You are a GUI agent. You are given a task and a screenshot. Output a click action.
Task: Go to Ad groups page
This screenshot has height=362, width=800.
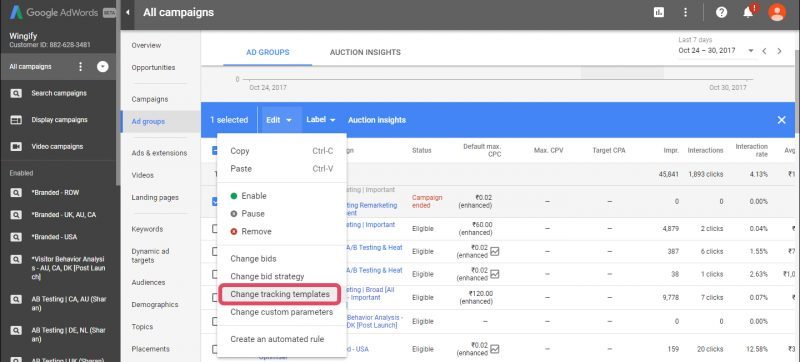[148, 122]
